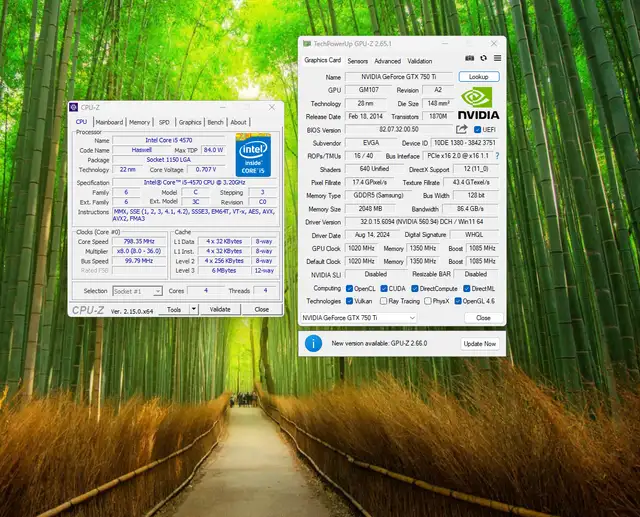The image size is (640, 517).
Task: Switch to the Mainboard tab in CPU-Z
Action: 109,122
